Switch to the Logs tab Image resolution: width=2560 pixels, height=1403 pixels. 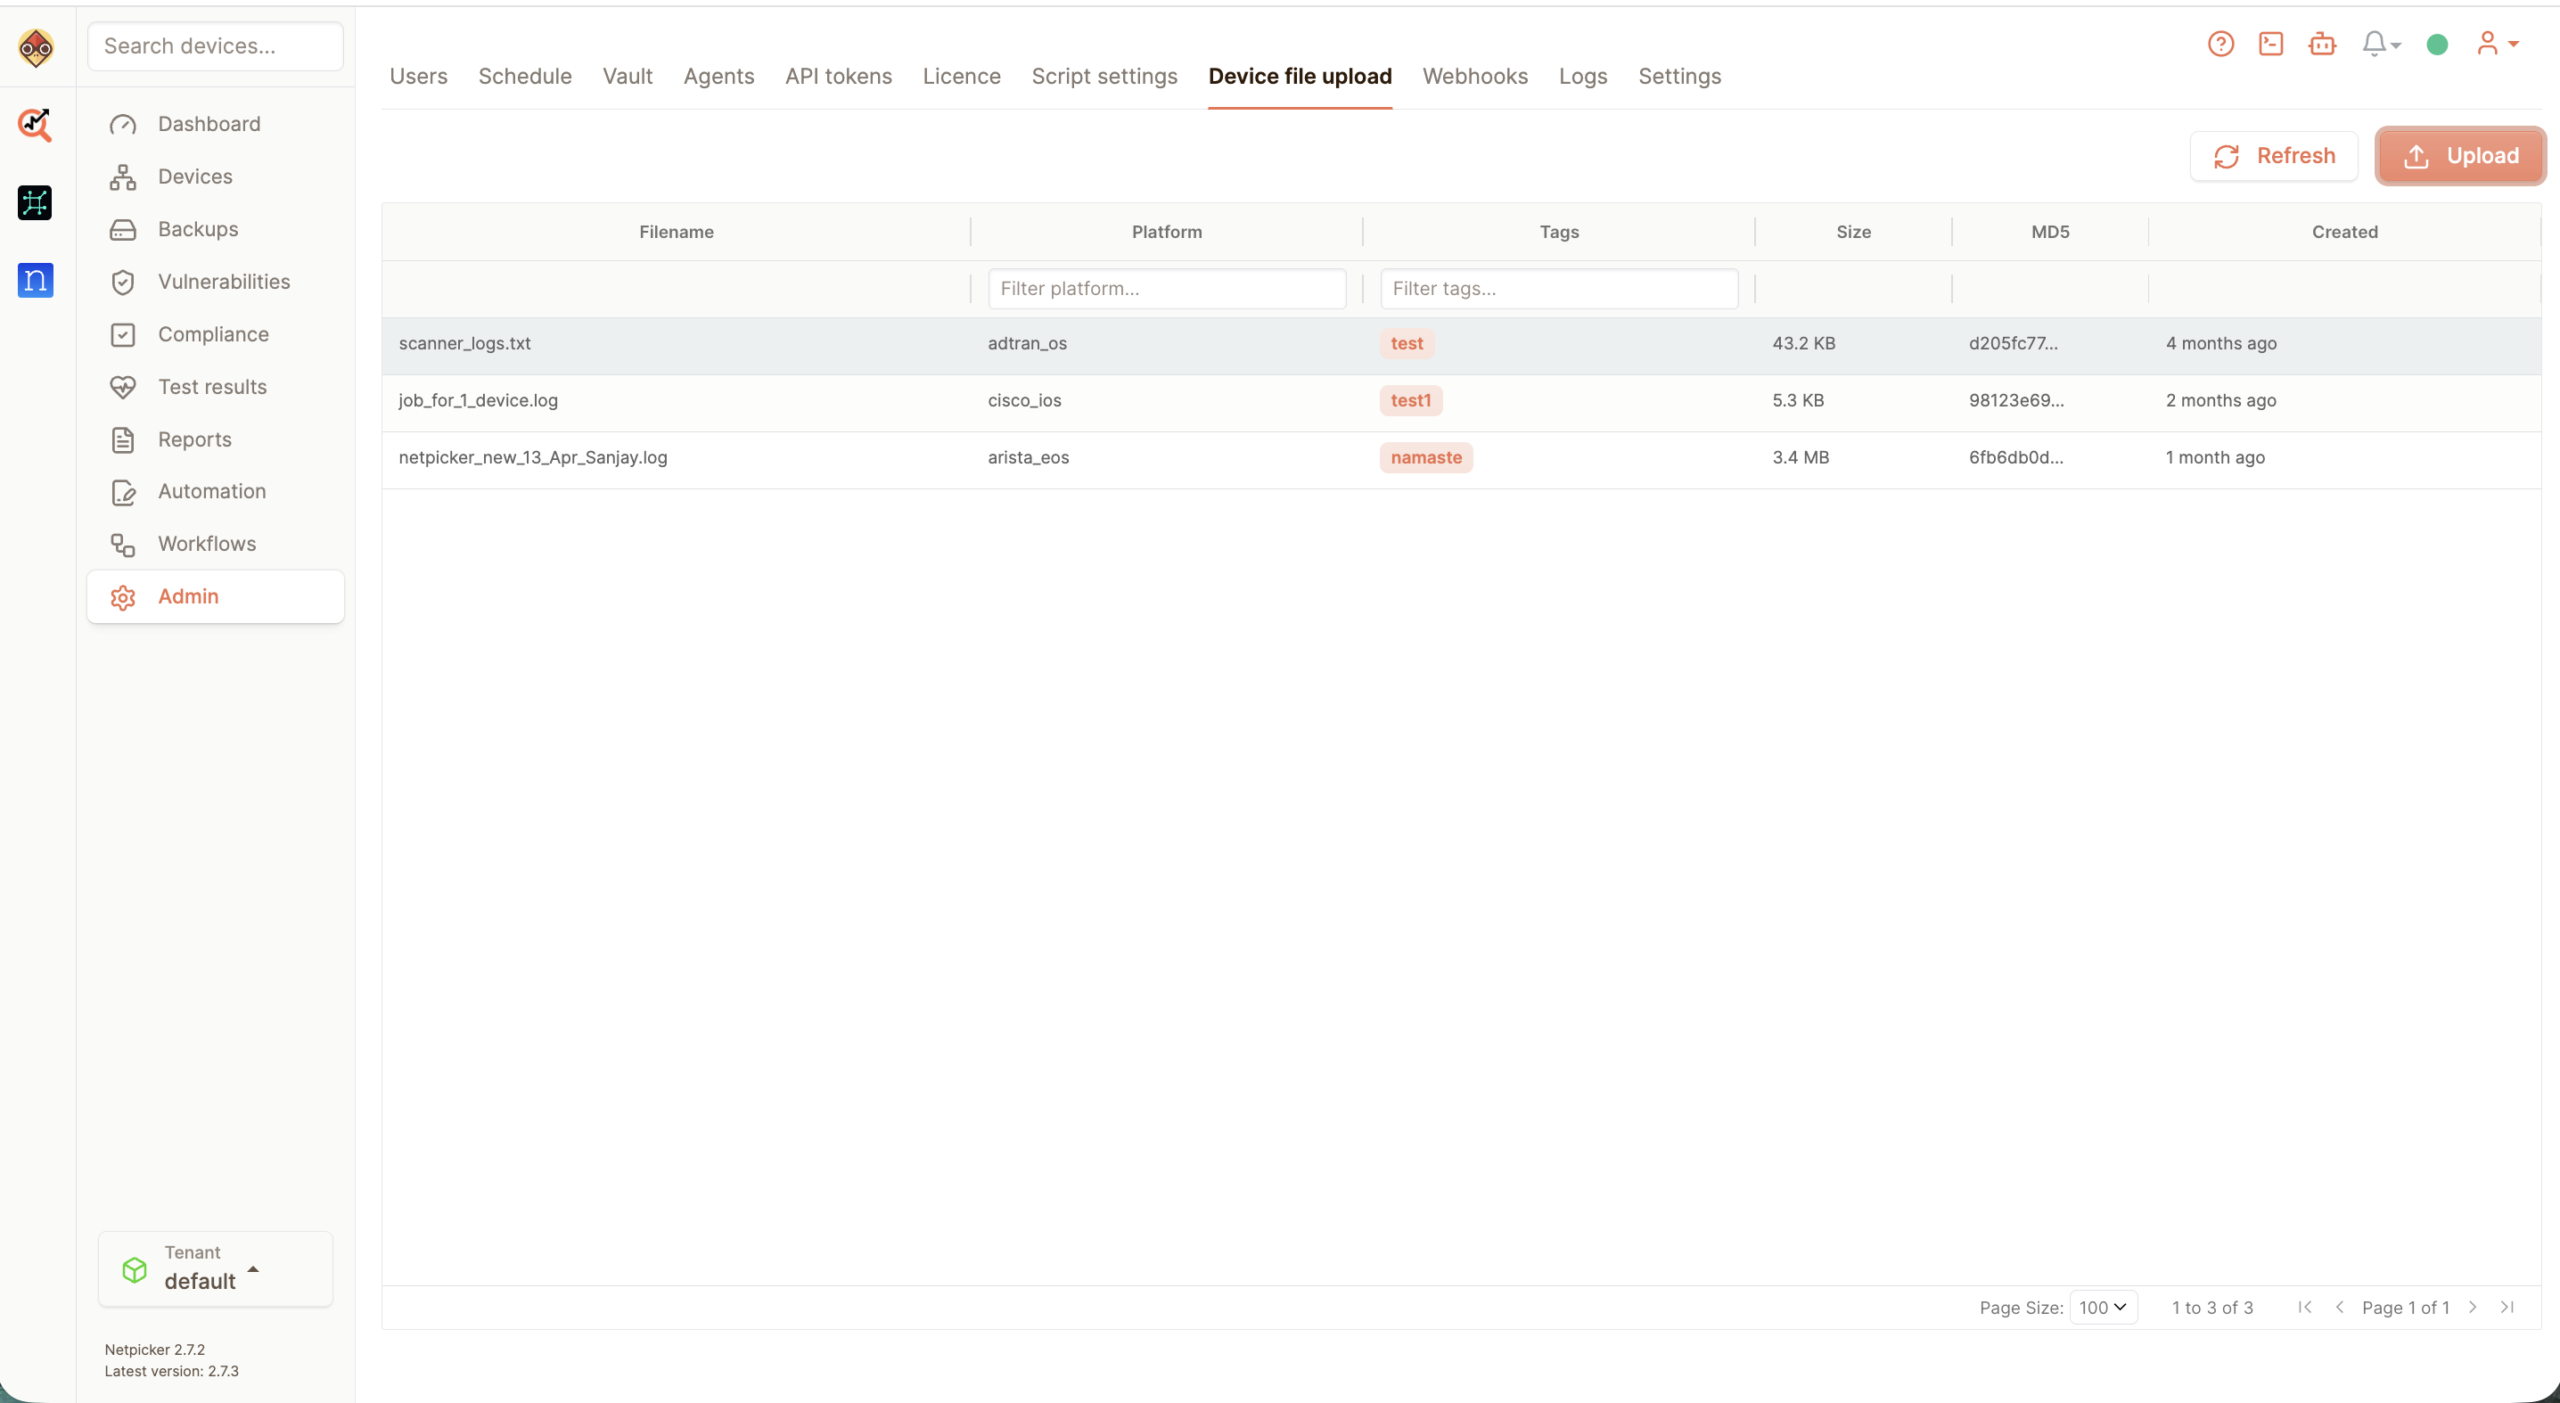(1583, 76)
